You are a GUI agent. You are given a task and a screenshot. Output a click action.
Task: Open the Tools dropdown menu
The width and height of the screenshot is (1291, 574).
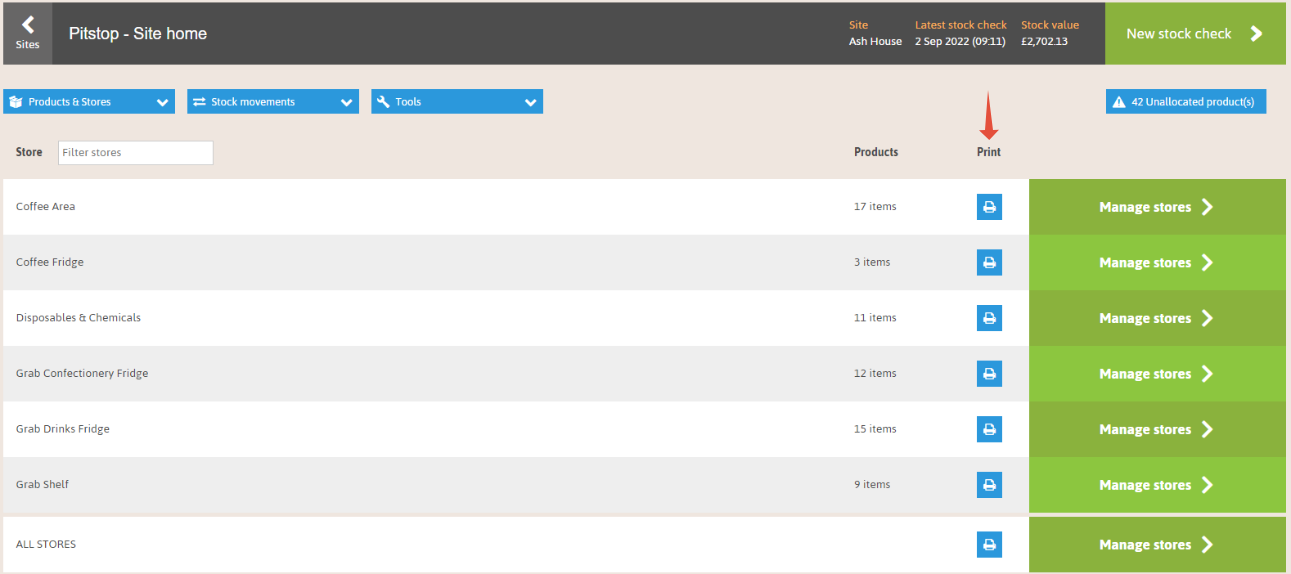[x=457, y=102]
